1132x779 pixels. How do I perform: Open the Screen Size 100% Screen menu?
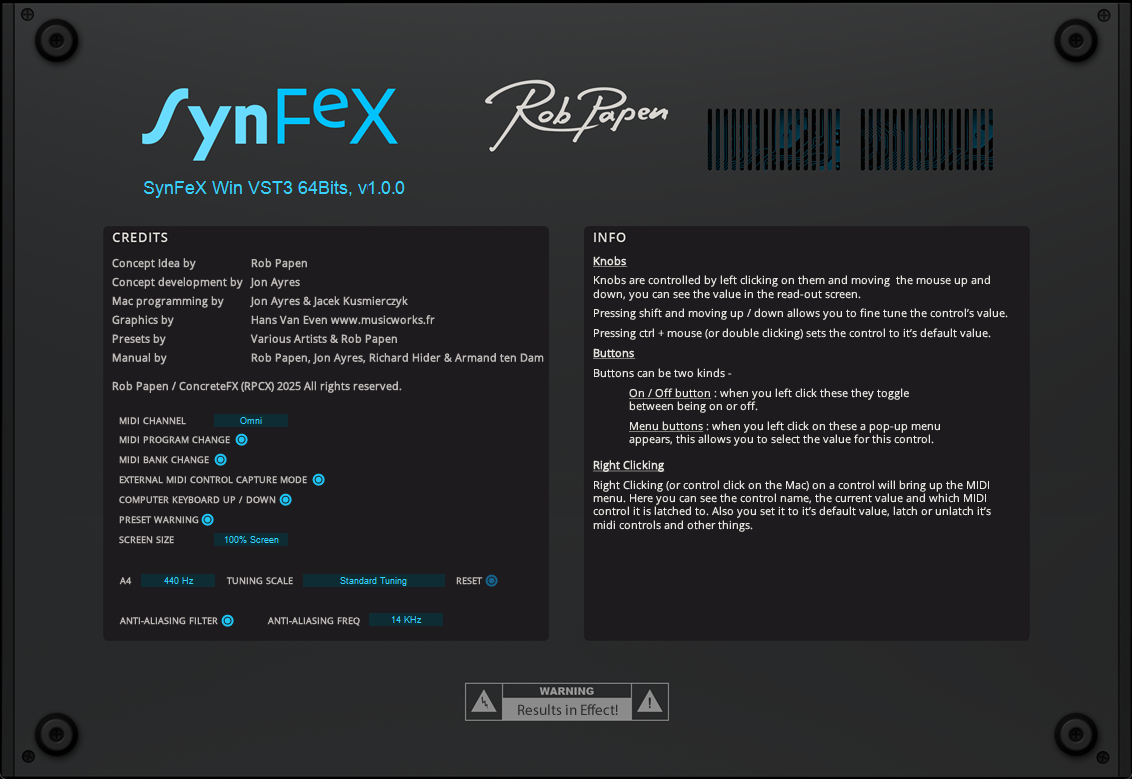pos(251,539)
